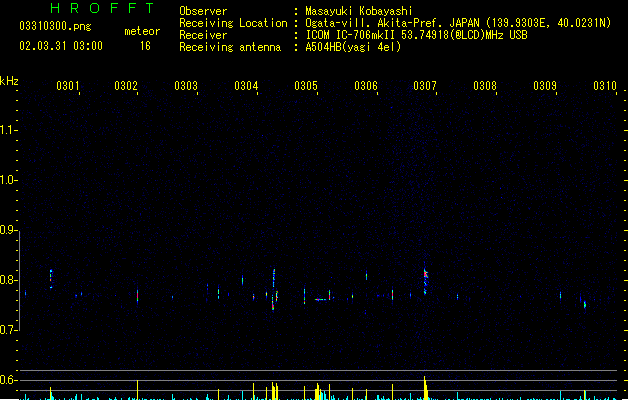Click the tallest yellow intensity peak at 0307
The width and height of the screenshot is (629, 400).
coord(425,388)
